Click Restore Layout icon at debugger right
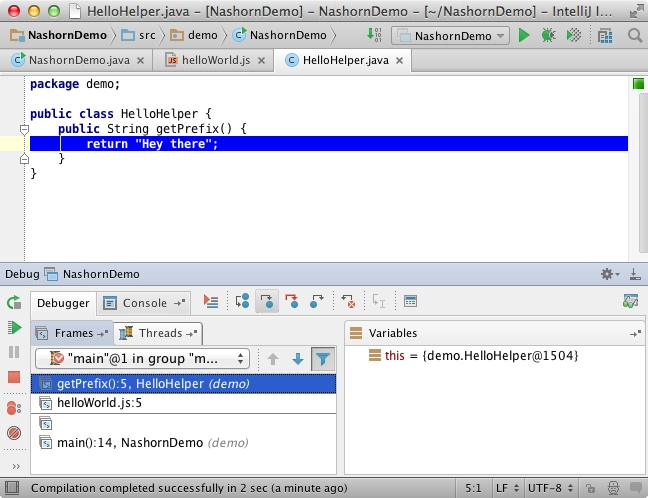The height and width of the screenshot is (498, 648). (x=631, y=301)
